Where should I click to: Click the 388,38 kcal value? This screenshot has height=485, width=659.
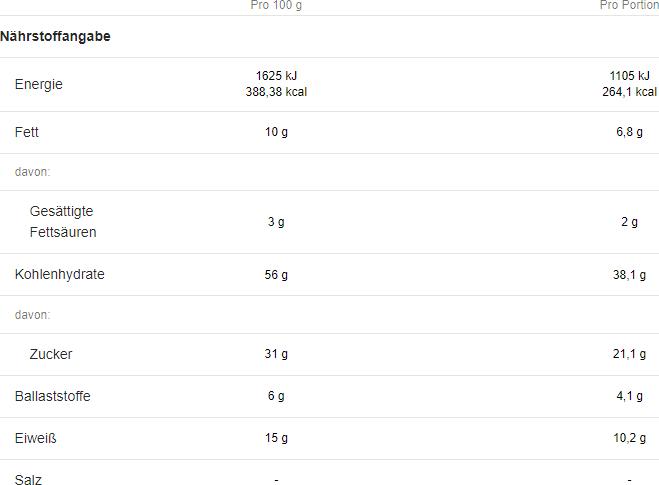[x=276, y=92]
